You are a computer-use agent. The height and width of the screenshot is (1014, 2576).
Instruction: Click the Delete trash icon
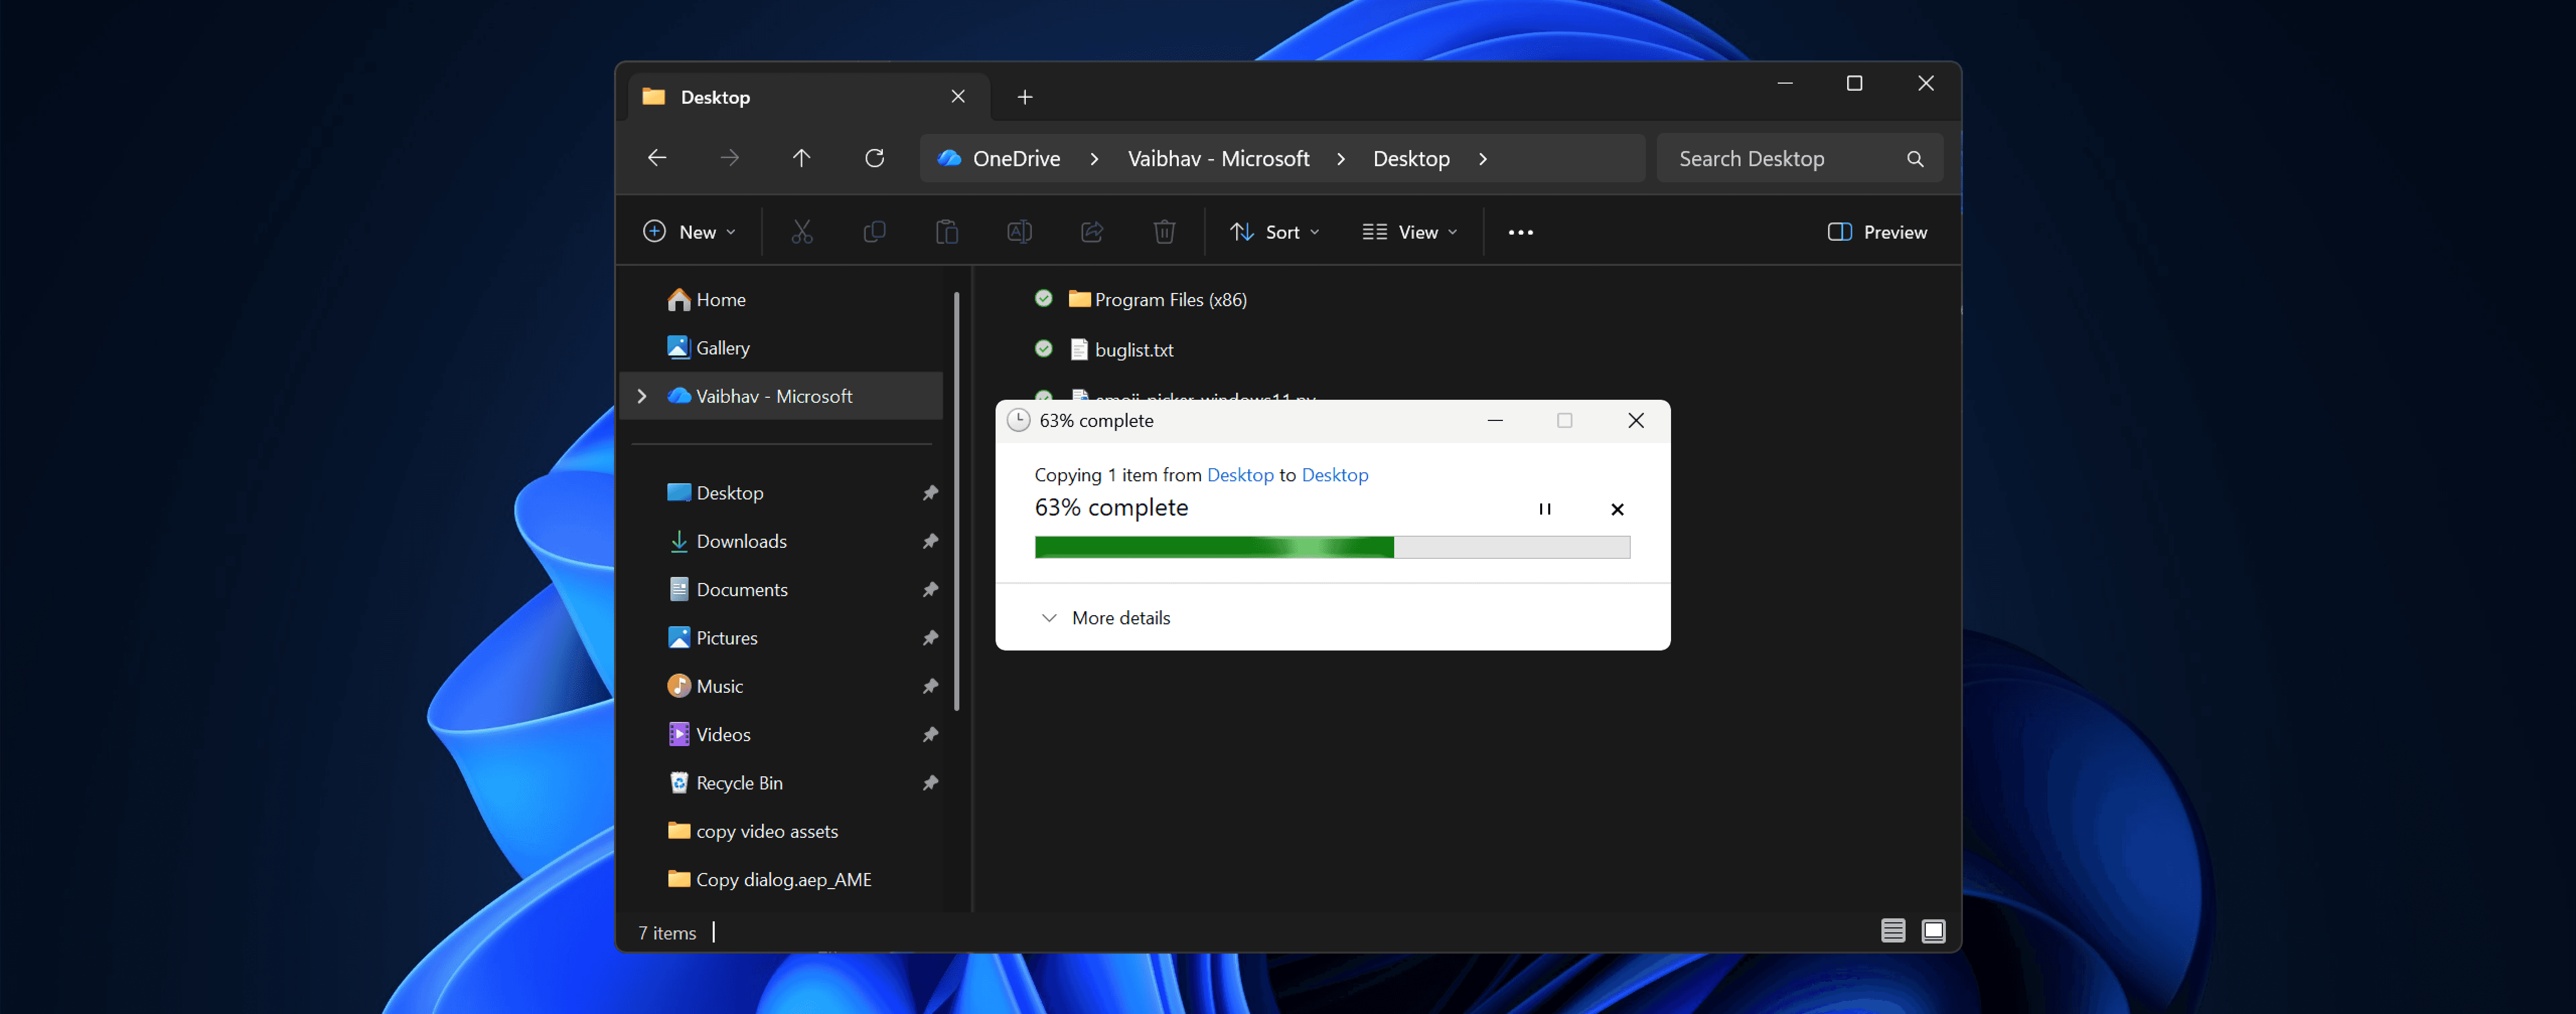(1164, 232)
